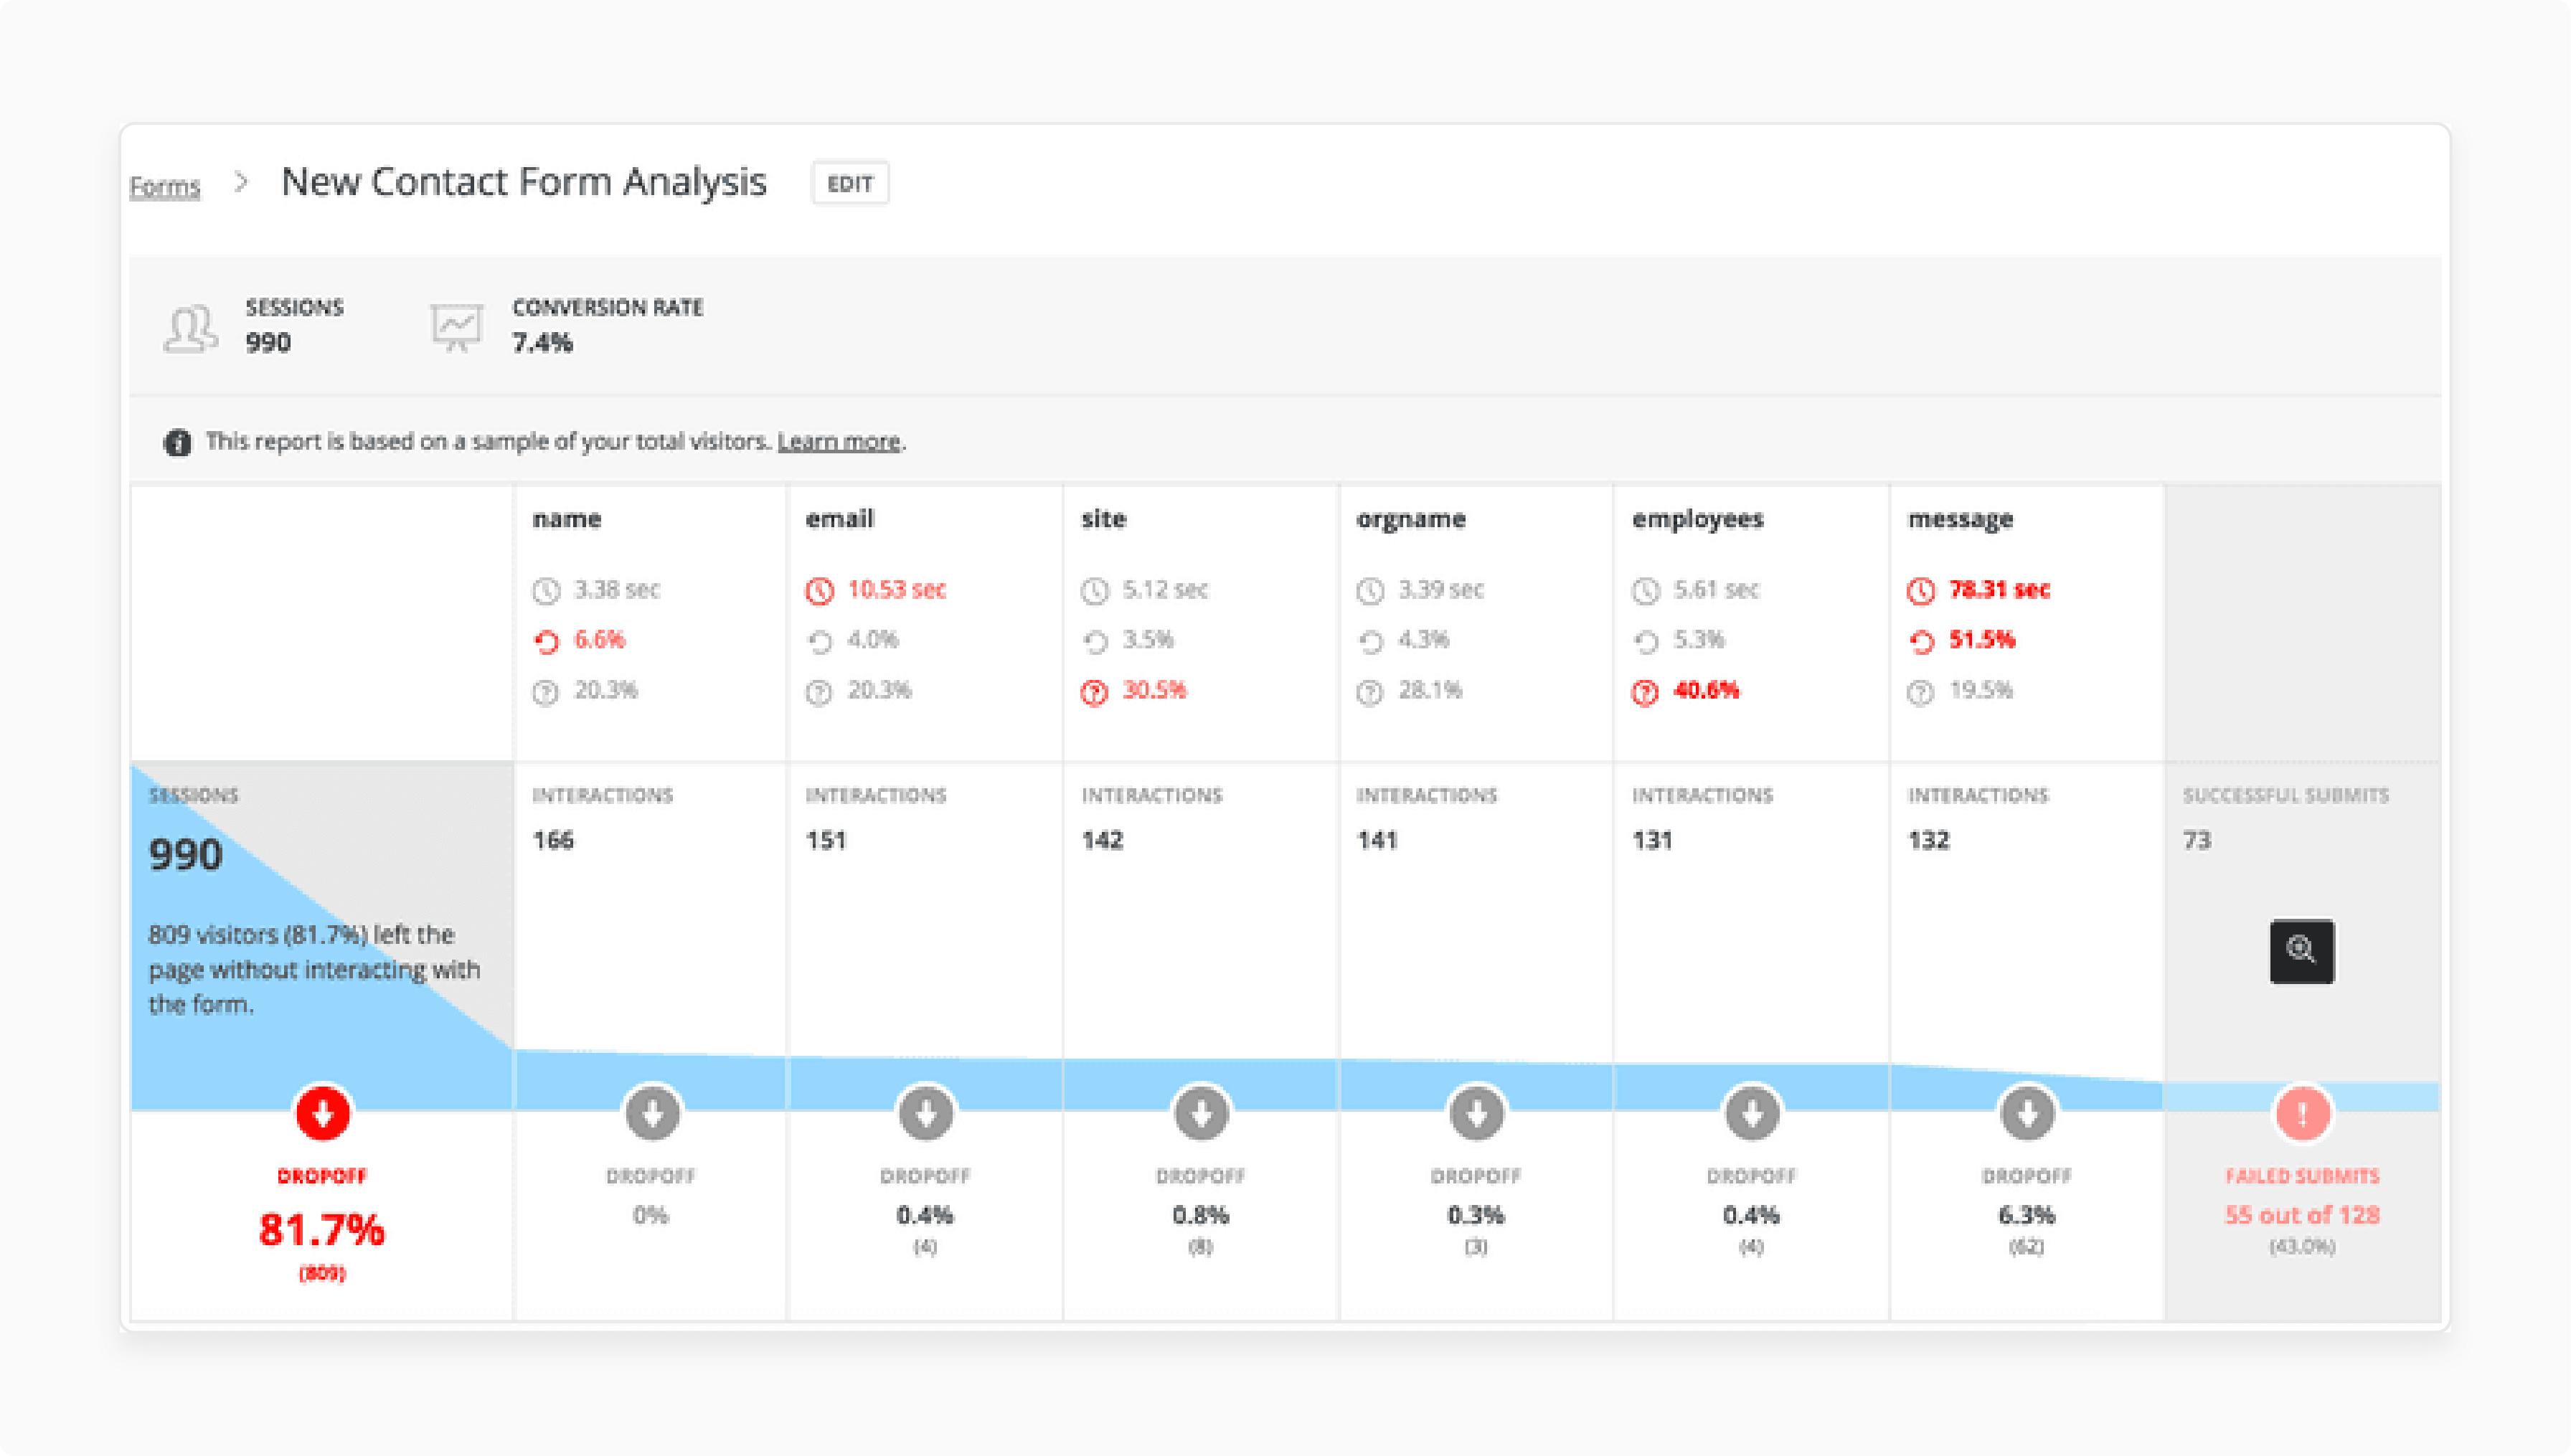
Task: Click the clock icon beside 3.39 sec
Action: tap(1370, 591)
